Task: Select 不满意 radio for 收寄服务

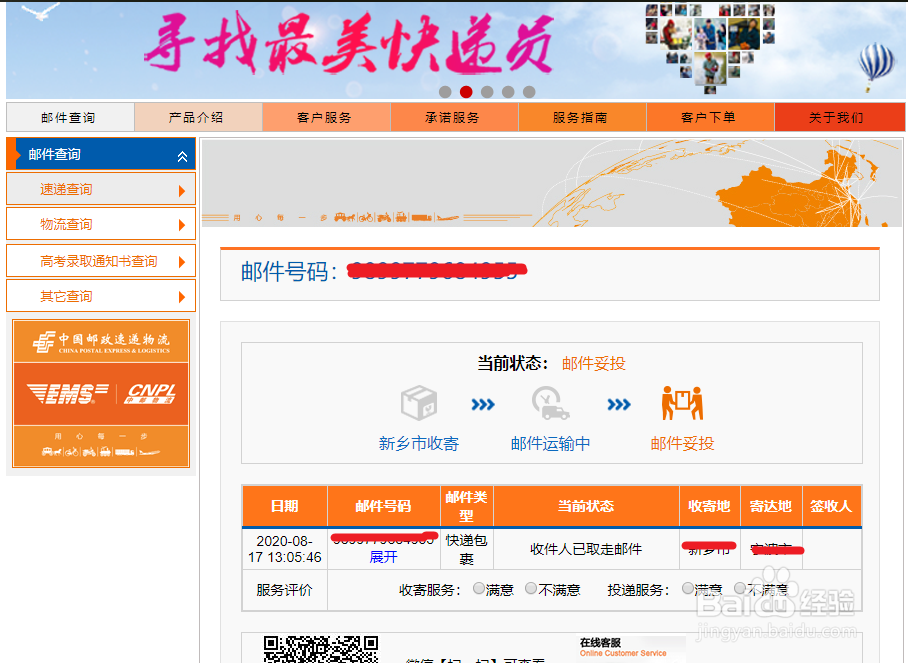Action: pyautogui.click(x=531, y=588)
